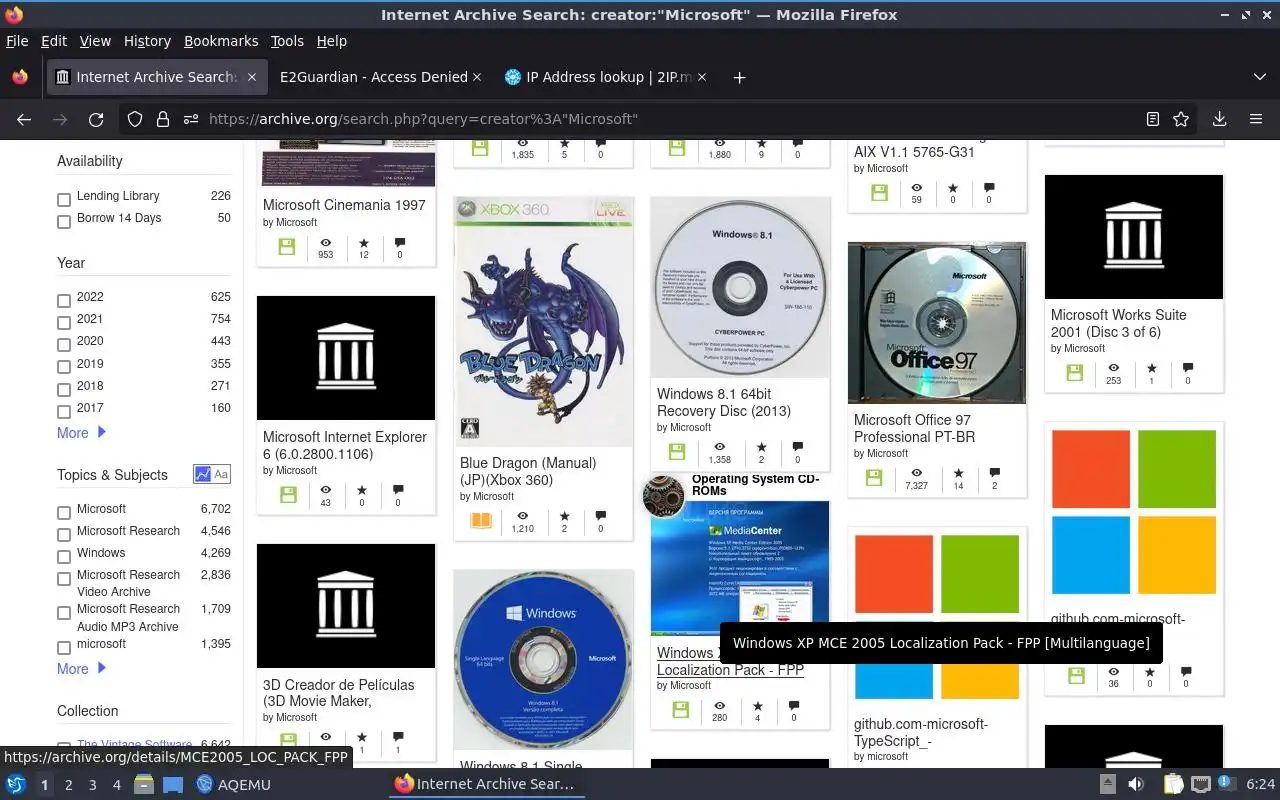Click the clipboard icon in system tray

pos(1173,785)
